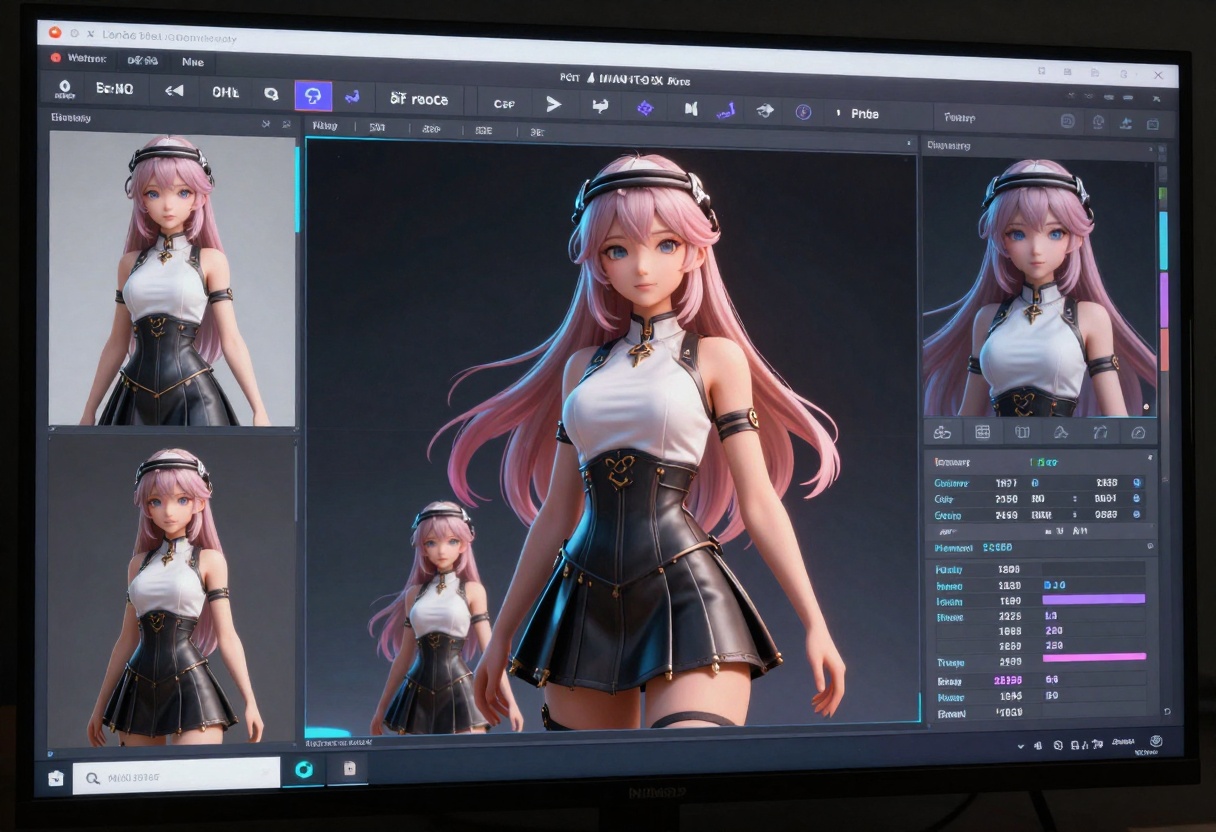Open the book-shaped properties tab icon

tap(1021, 432)
